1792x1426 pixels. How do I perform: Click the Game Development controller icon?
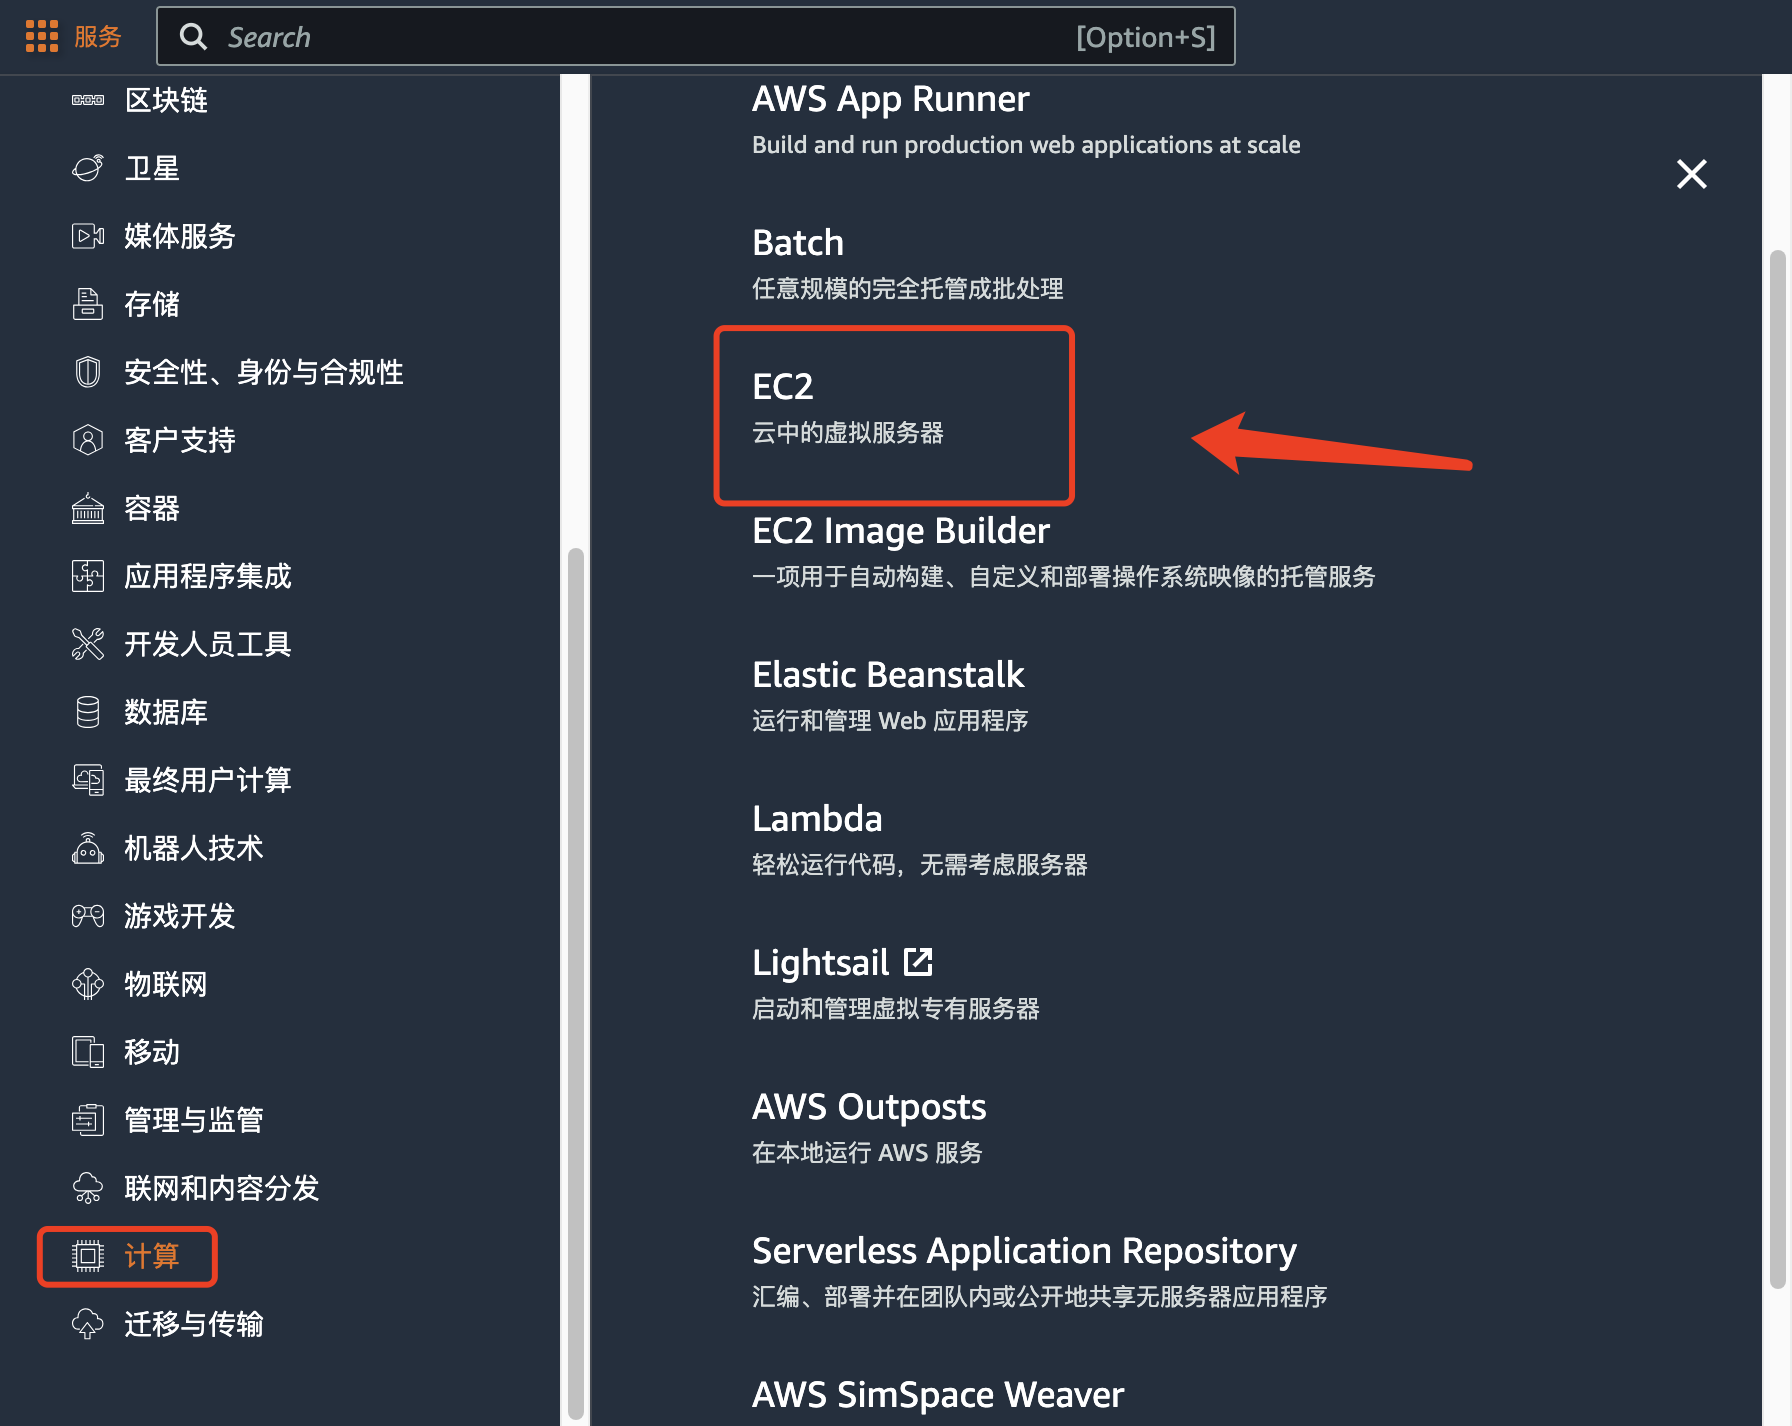[x=88, y=916]
